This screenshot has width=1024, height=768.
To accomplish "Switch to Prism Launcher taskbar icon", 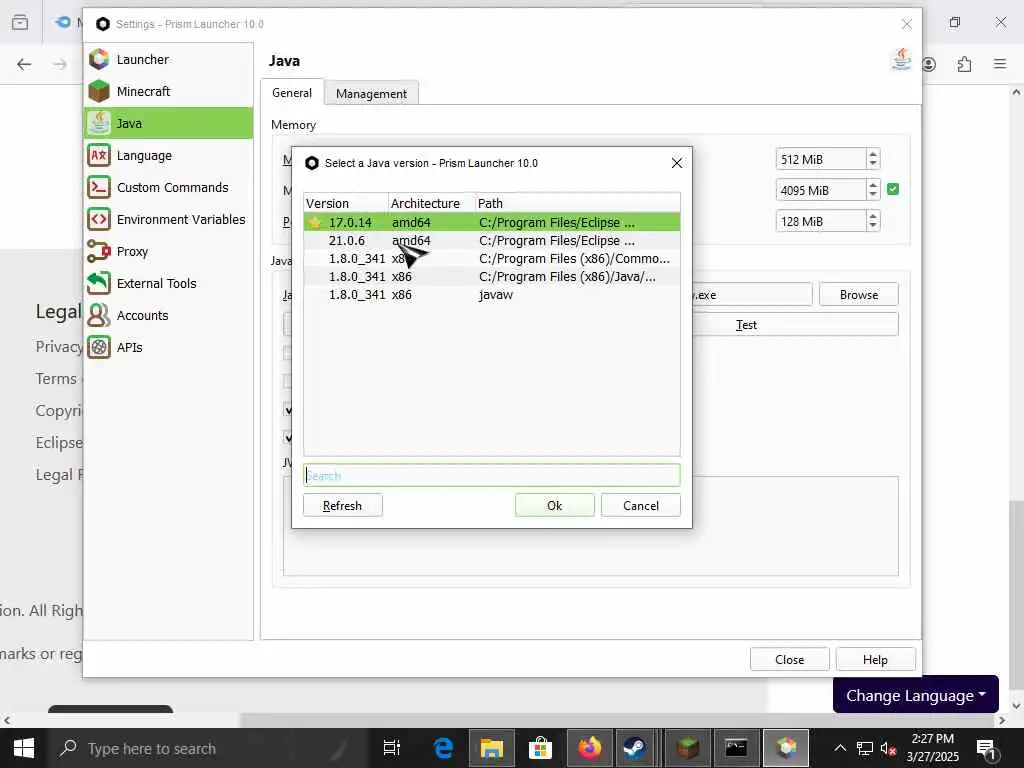I will click(x=786, y=748).
